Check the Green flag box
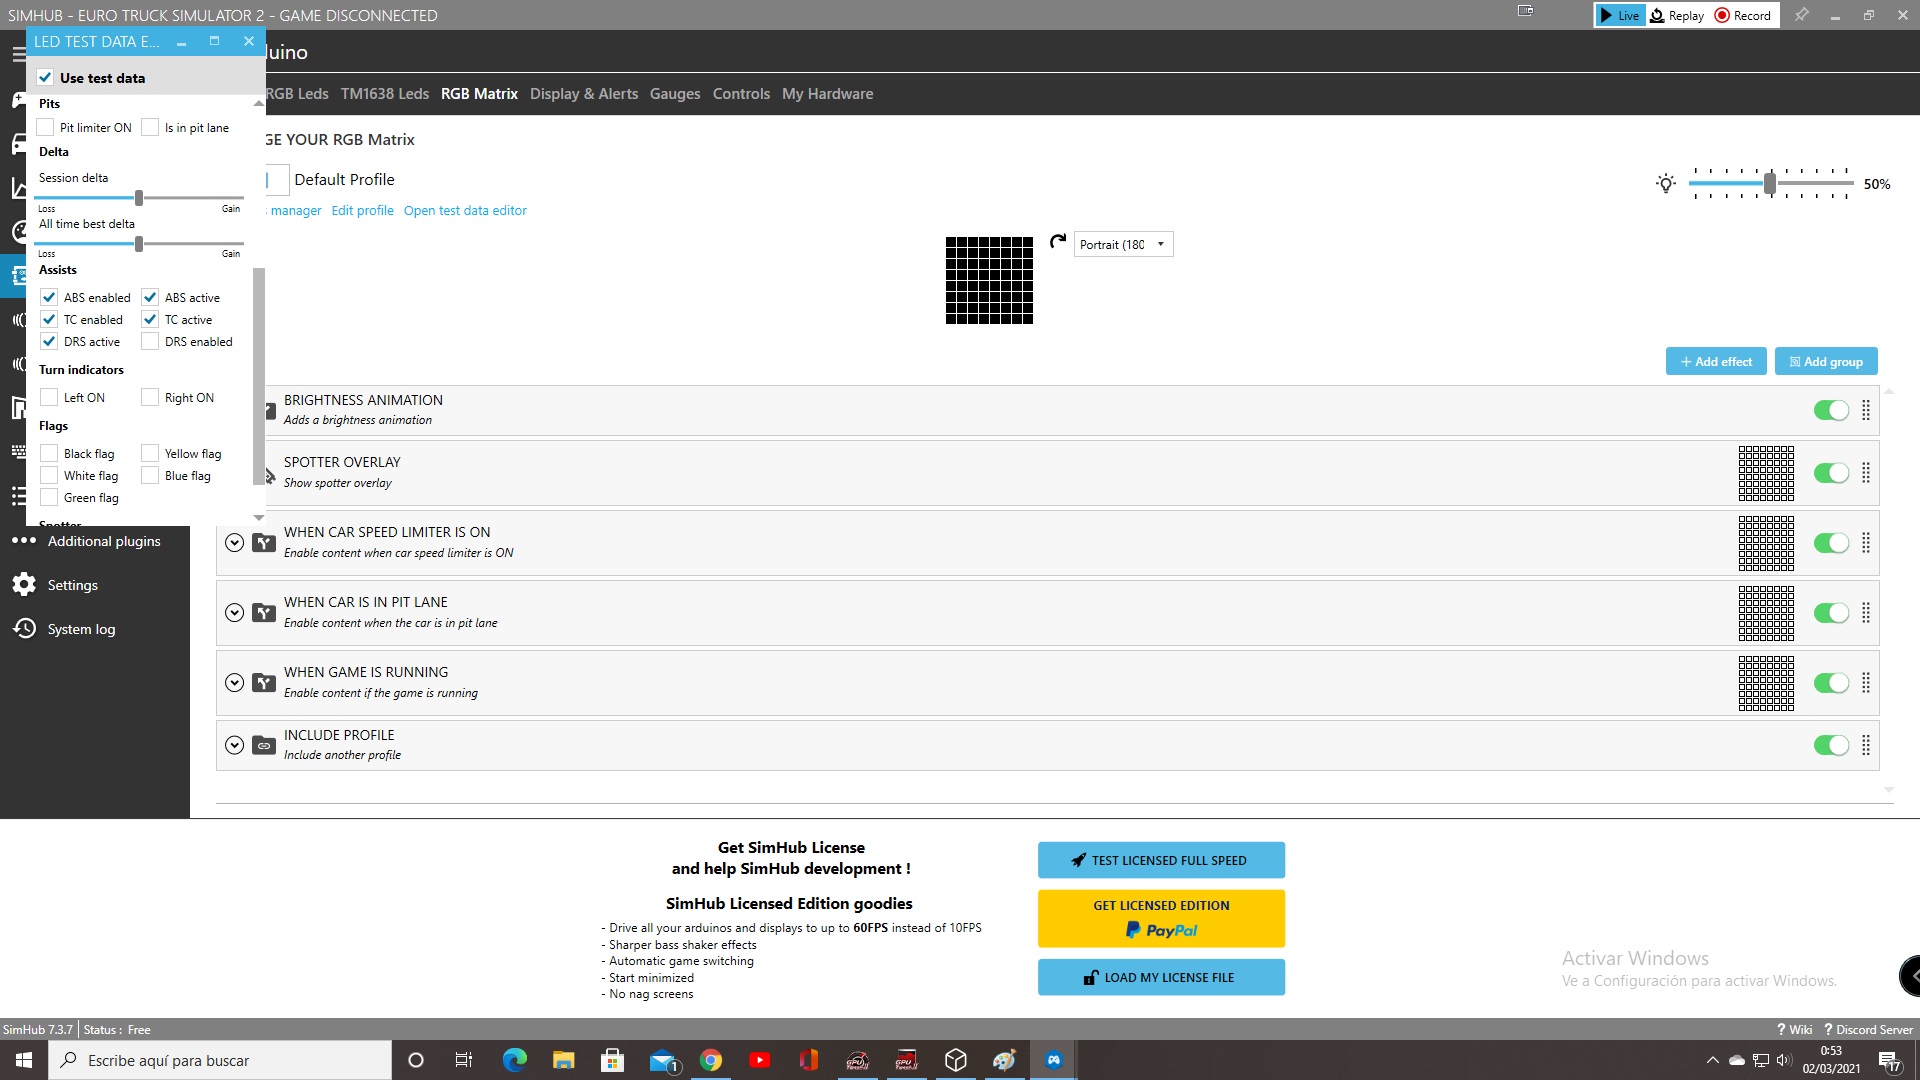Viewport: 1920px width, 1080px height. point(49,497)
